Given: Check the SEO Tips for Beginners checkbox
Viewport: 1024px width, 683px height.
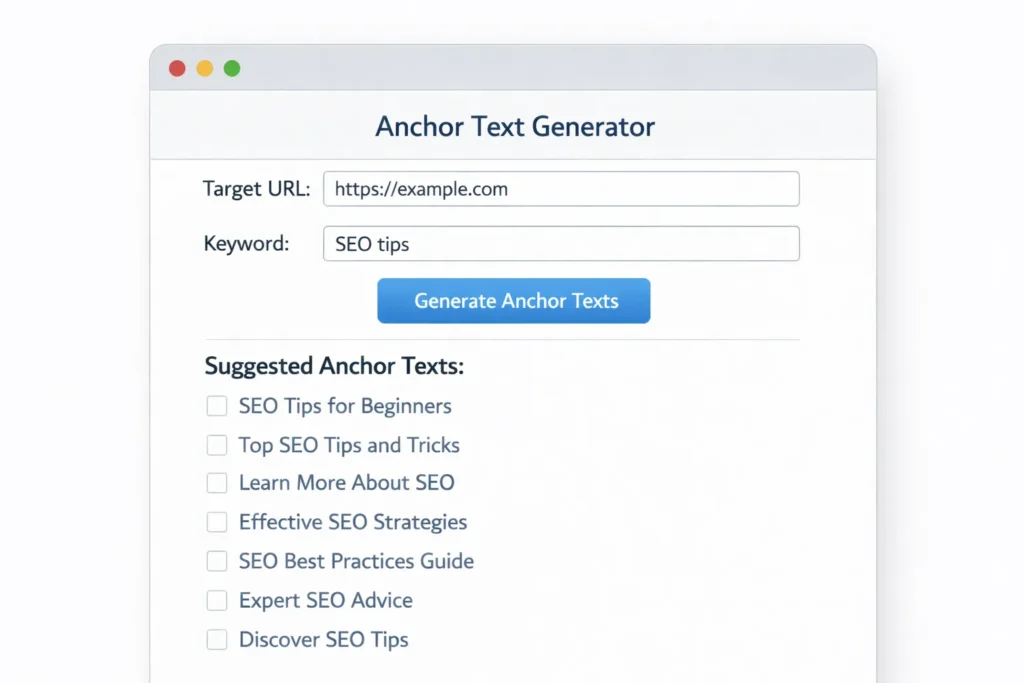Looking at the screenshot, I should [x=217, y=406].
